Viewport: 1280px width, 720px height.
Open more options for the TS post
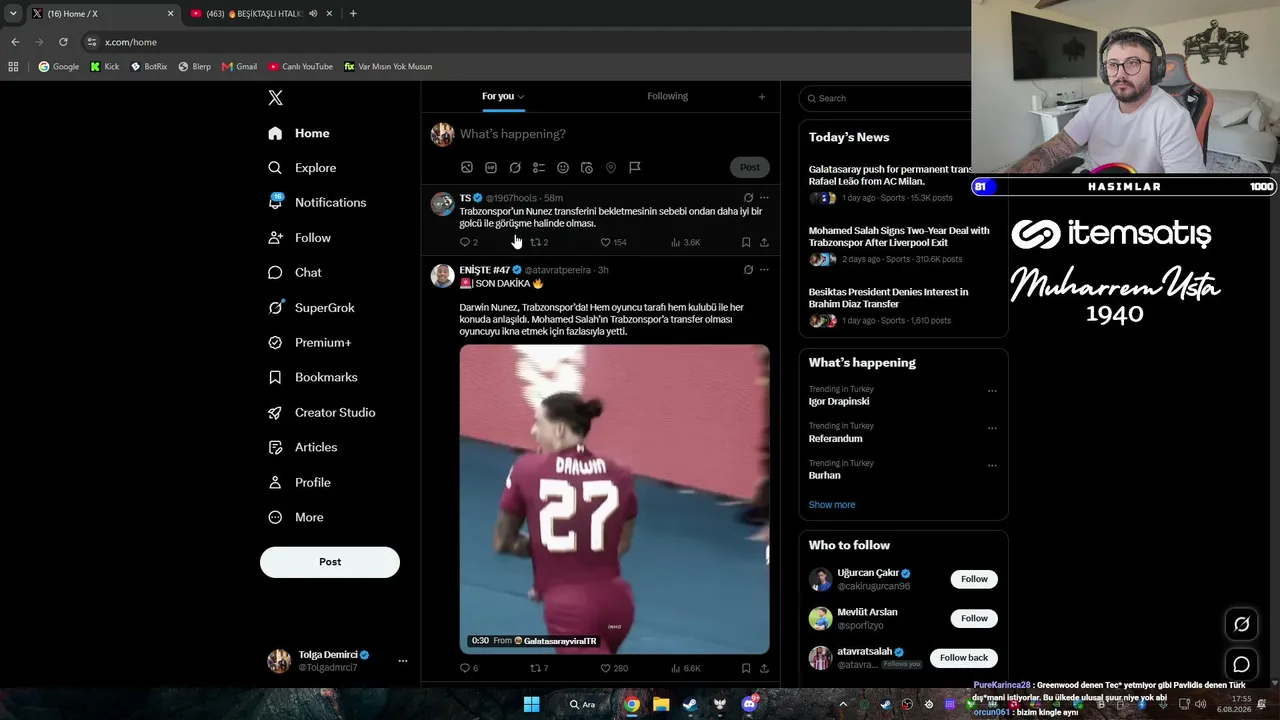click(x=764, y=198)
